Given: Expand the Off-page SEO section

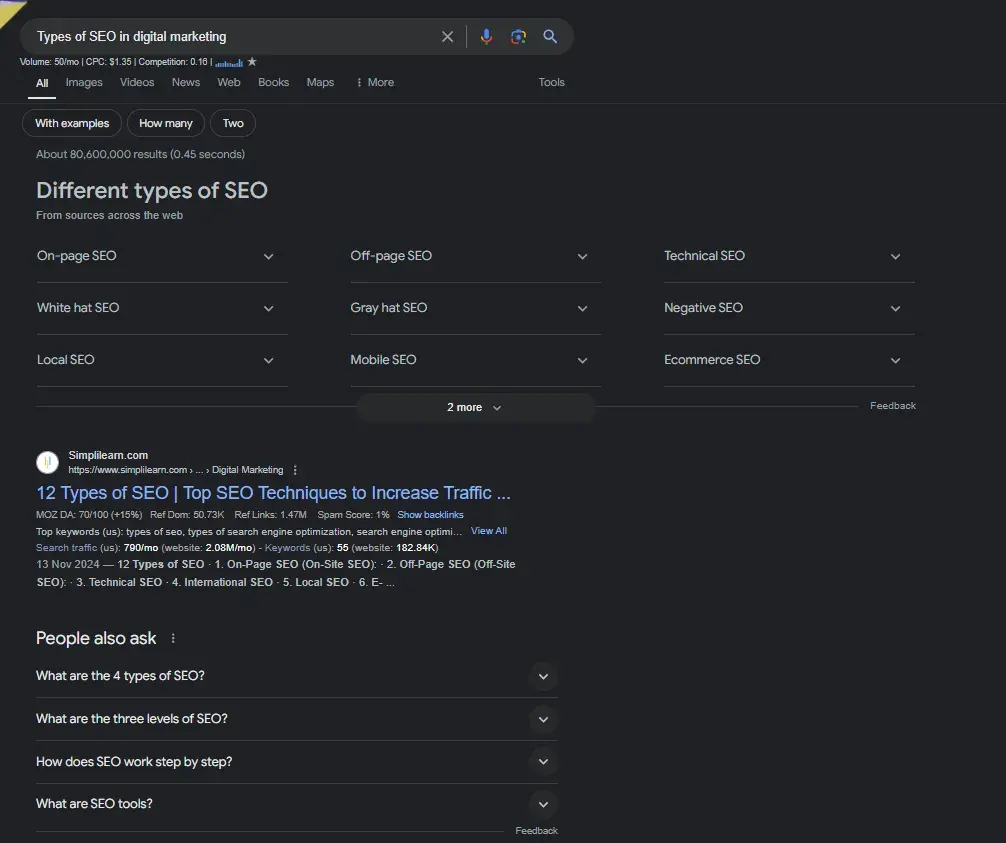Looking at the screenshot, I should point(475,256).
